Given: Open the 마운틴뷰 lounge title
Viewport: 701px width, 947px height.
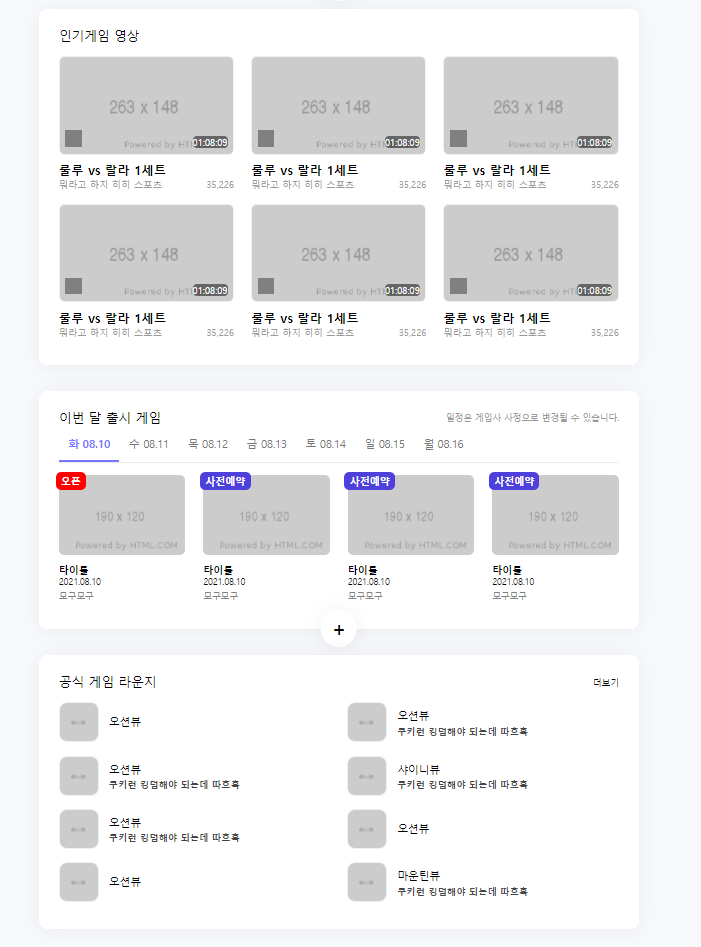Looking at the screenshot, I should 418,875.
